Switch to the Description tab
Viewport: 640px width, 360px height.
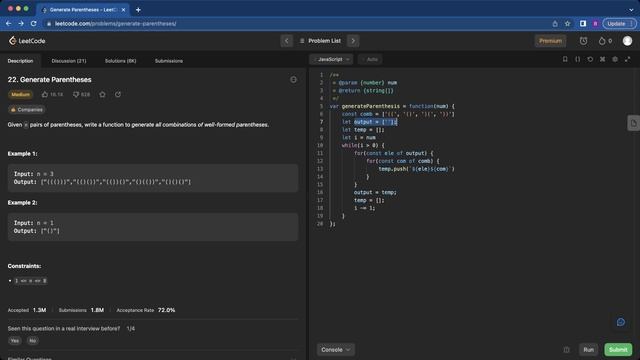[x=20, y=61]
